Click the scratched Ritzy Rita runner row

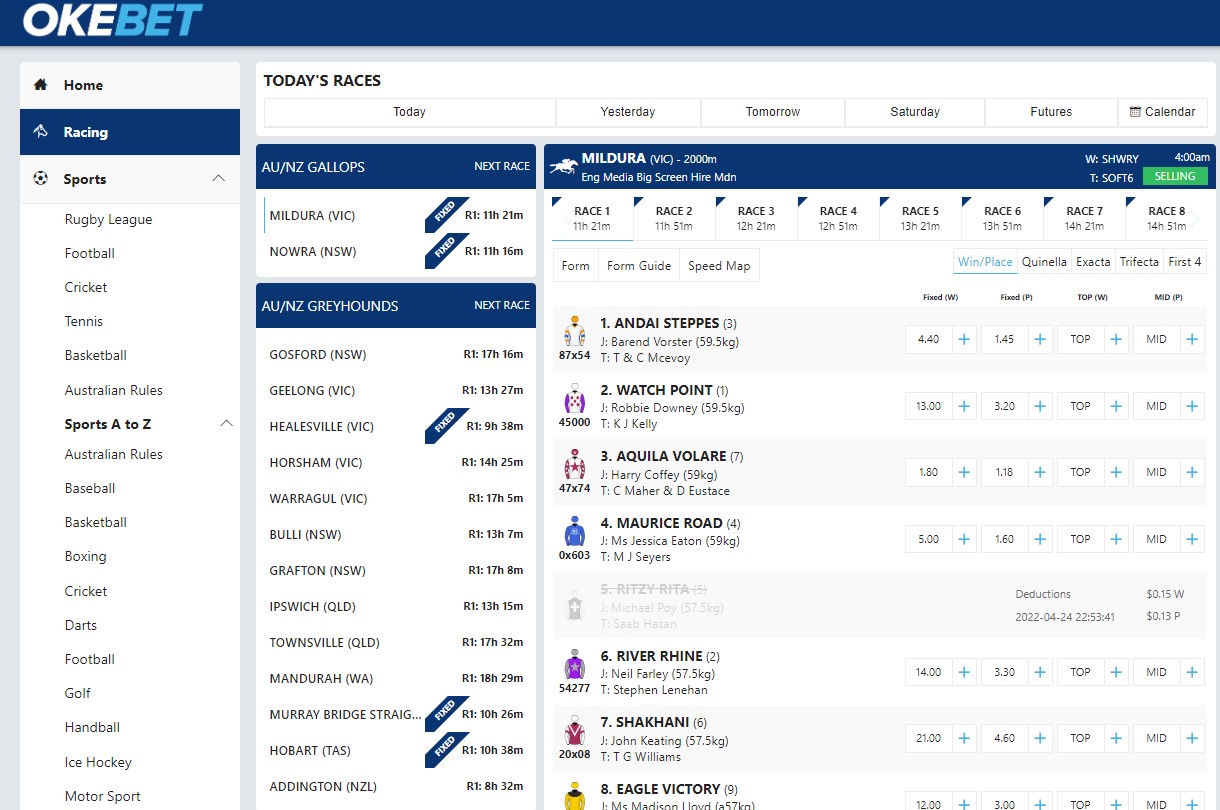pyautogui.click(x=880, y=606)
